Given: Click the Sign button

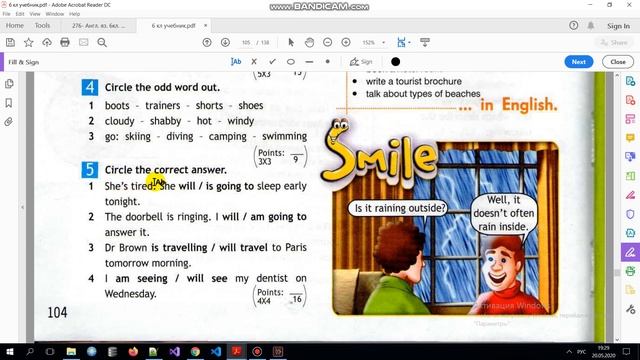Looking at the screenshot, I should pos(361,62).
